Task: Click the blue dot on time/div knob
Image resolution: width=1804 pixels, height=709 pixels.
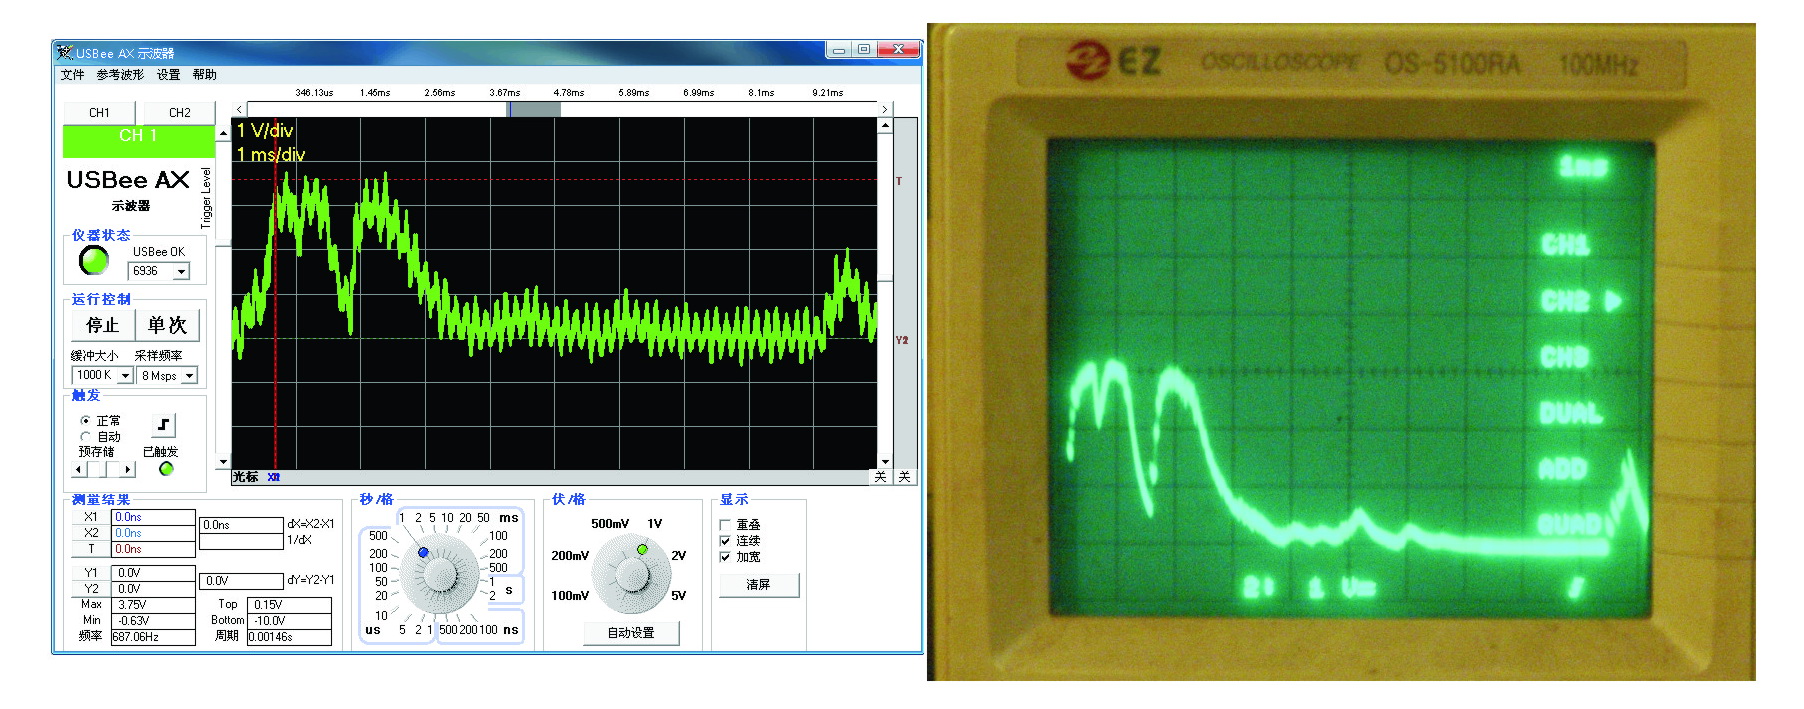Action: (x=423, y=552)
